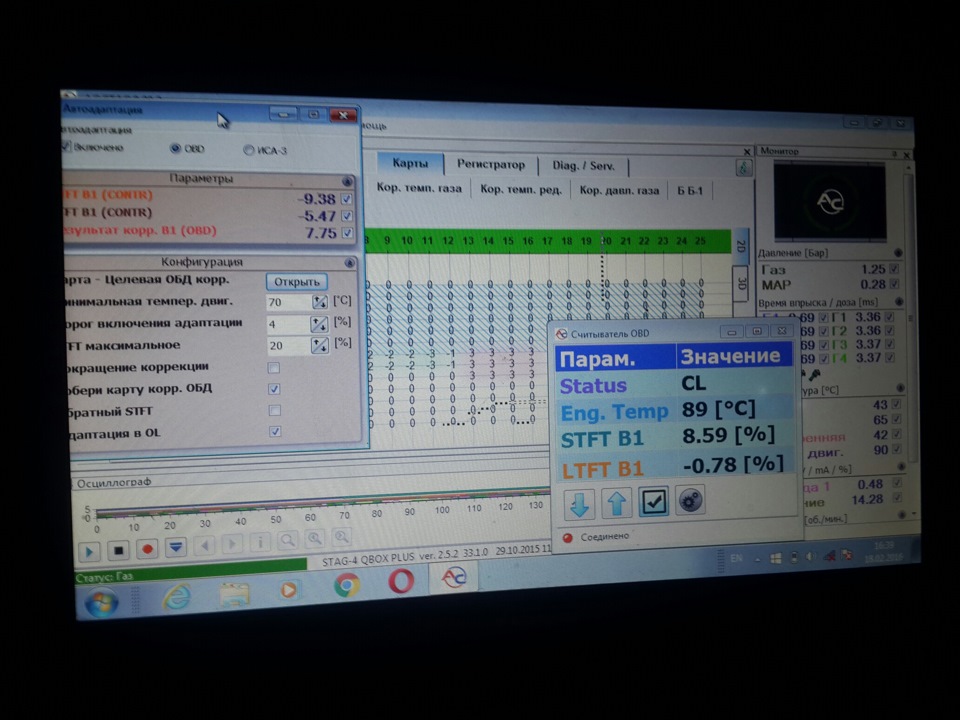Click the AC STAG taskbar icon
Screen dimensions: 960x720
point(454,577)
